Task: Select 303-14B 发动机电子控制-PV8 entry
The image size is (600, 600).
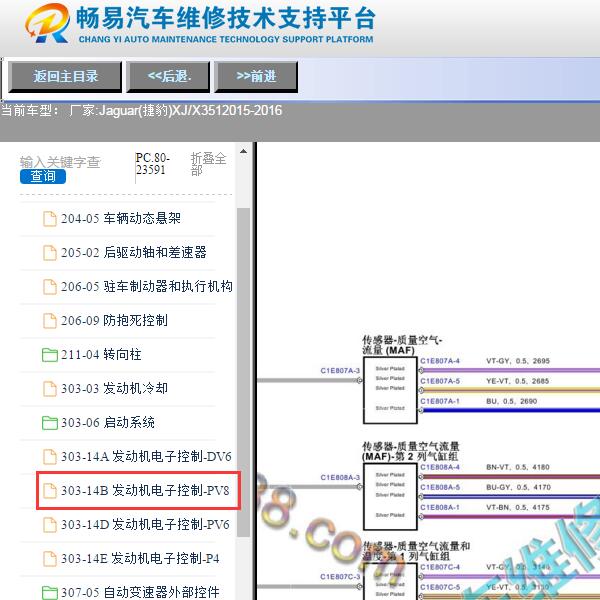Action: click(x=145, y=491)
